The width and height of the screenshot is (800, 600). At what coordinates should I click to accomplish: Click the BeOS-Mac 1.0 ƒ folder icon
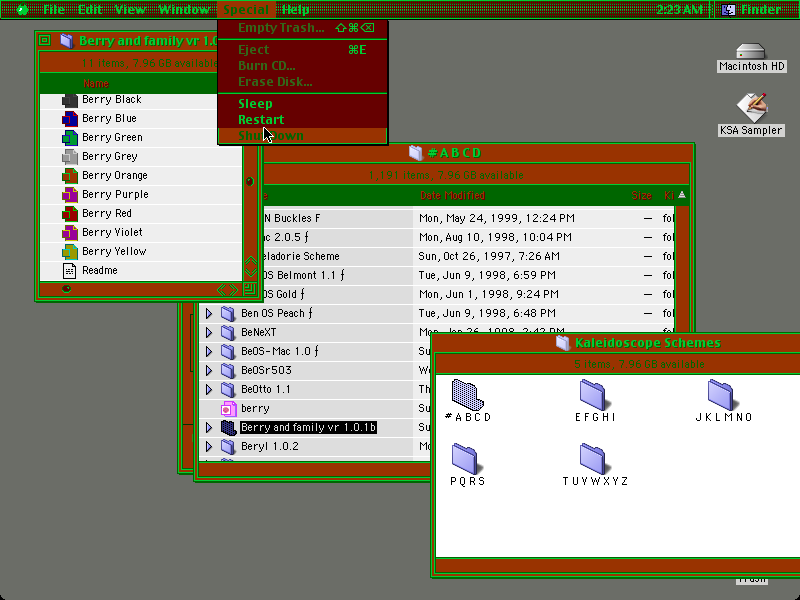(x=228, y=352)
